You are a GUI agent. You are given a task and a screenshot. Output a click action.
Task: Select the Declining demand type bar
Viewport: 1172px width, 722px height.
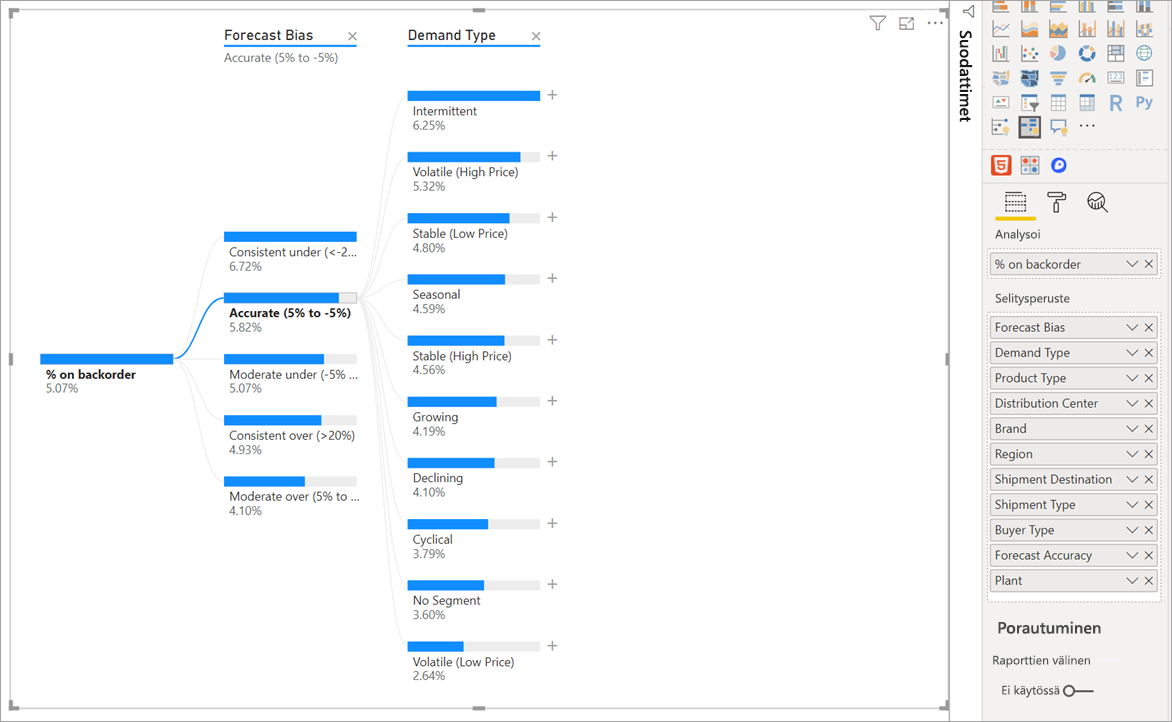click(474, 463)
